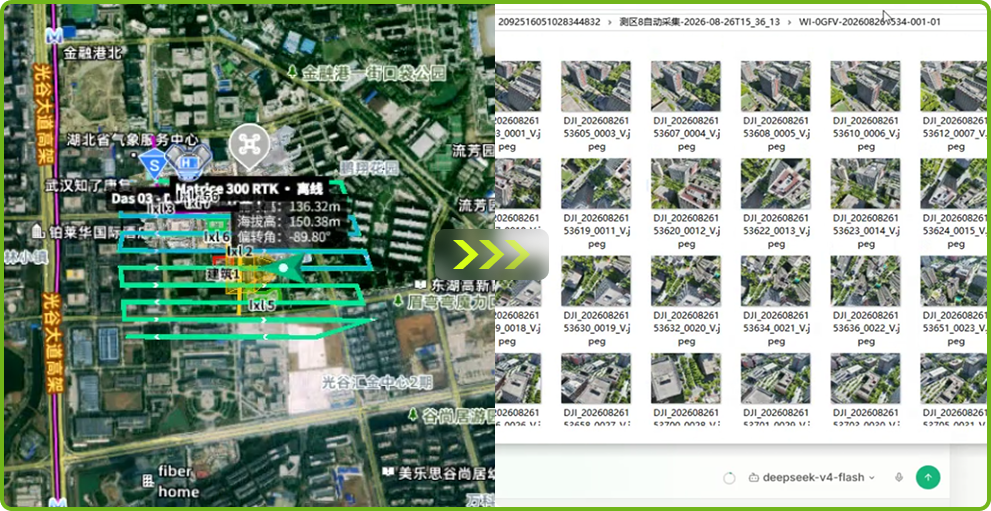Select the 53610_0006_V.jpeg photo thumbnail
991x511 pixels.
(x=865, y=86)
